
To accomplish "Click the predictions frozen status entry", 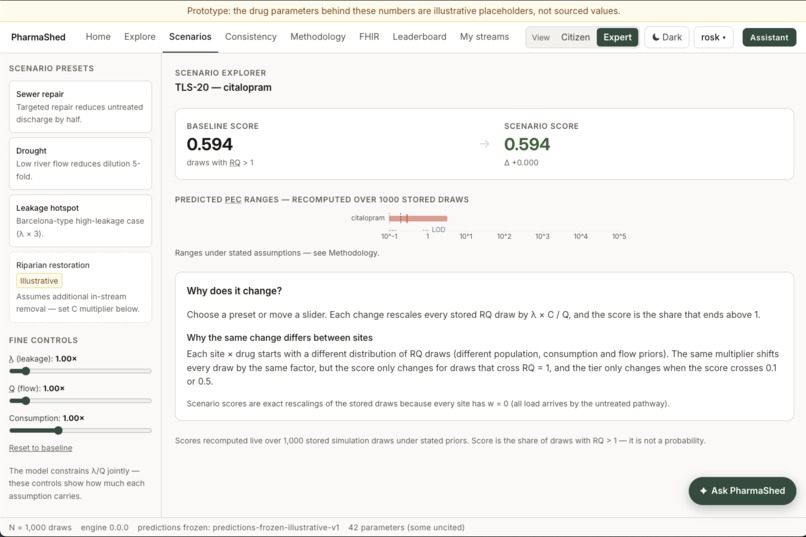I will coord(239,527).
